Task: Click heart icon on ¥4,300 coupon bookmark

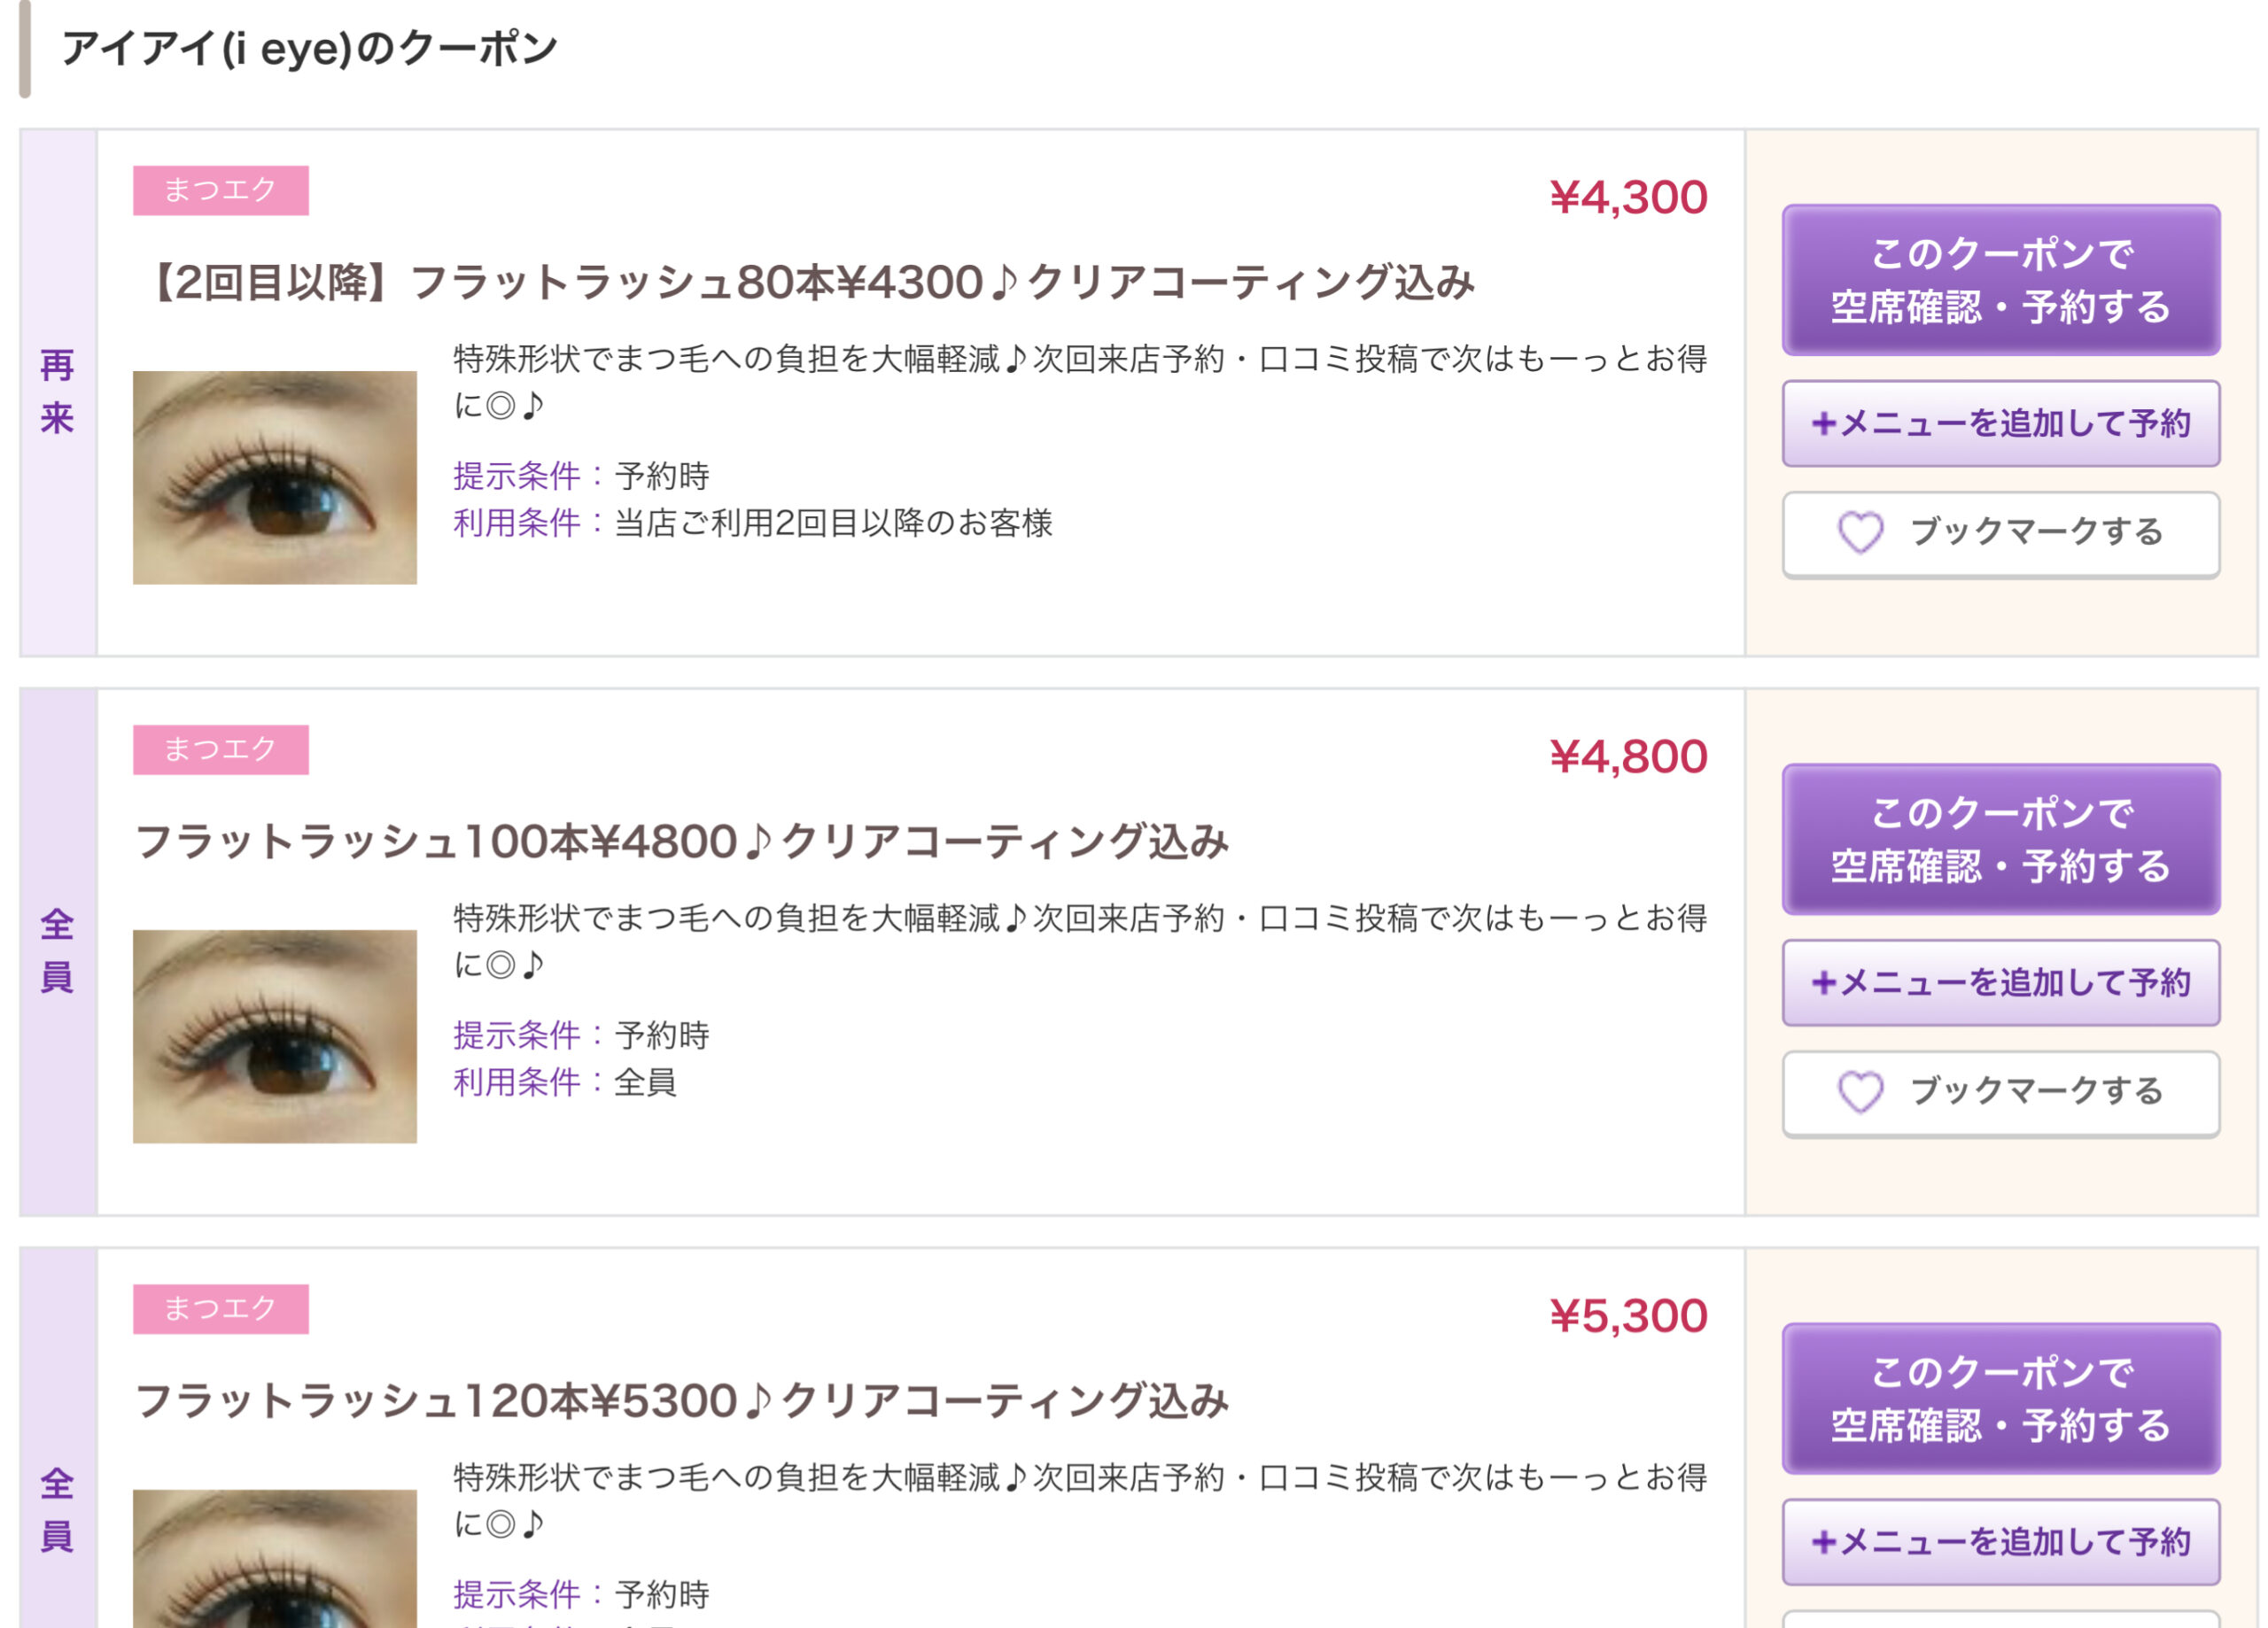Action: (1860, 532)
